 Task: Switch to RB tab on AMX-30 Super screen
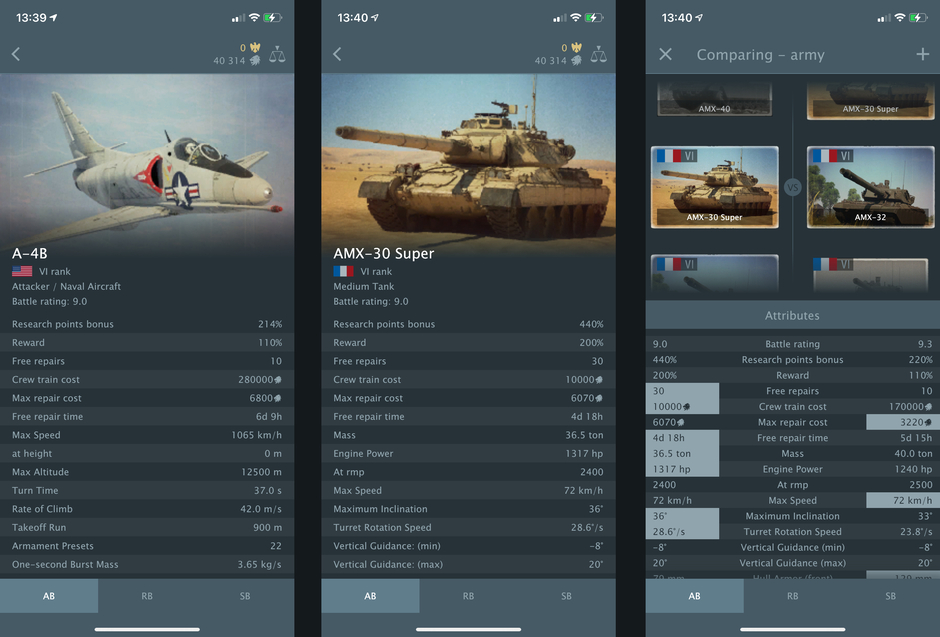tap(468, 596)
